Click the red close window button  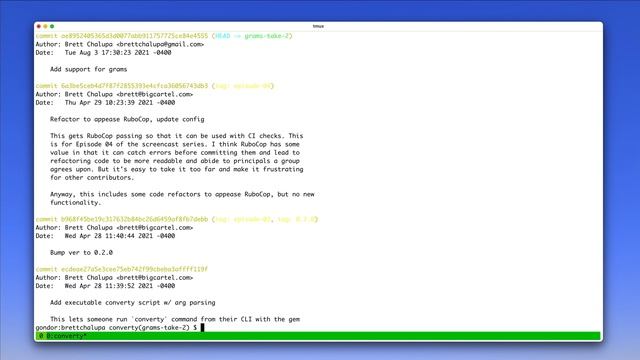(39, 26)
